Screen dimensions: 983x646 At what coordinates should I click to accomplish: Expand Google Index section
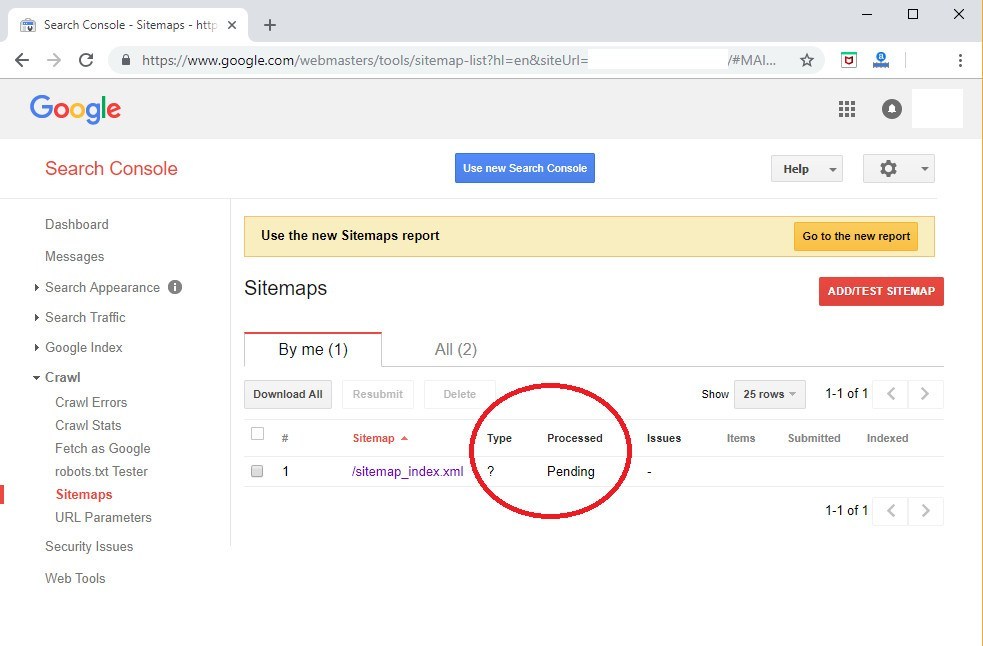pyautogui.click(x=36, y=347)
